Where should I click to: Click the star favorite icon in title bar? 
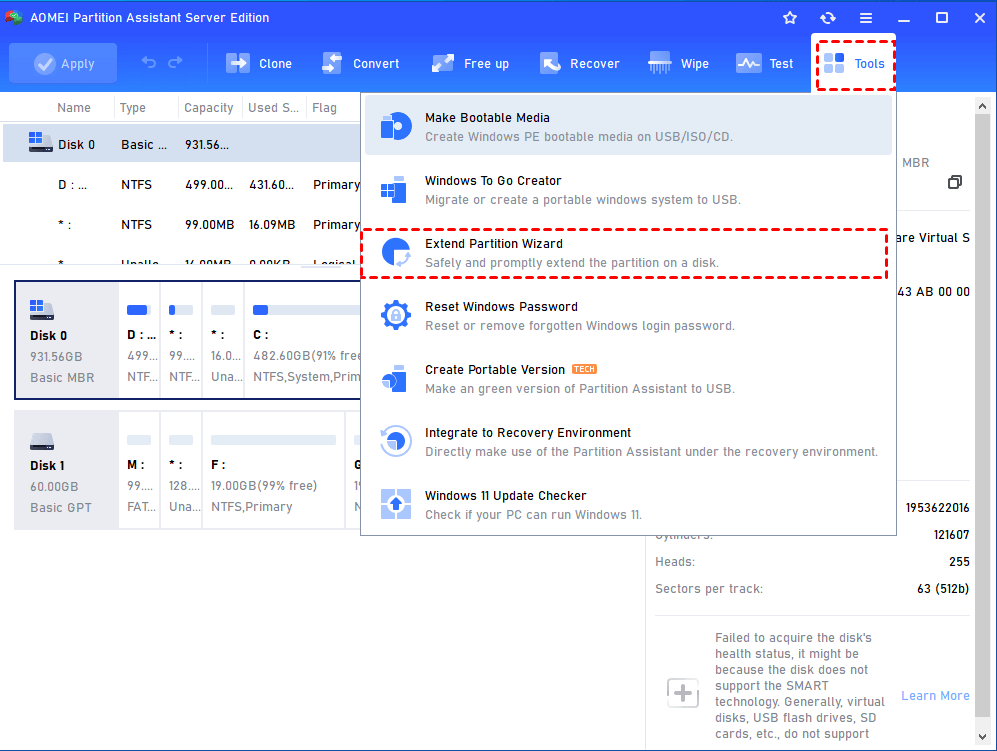click(790, 18)
